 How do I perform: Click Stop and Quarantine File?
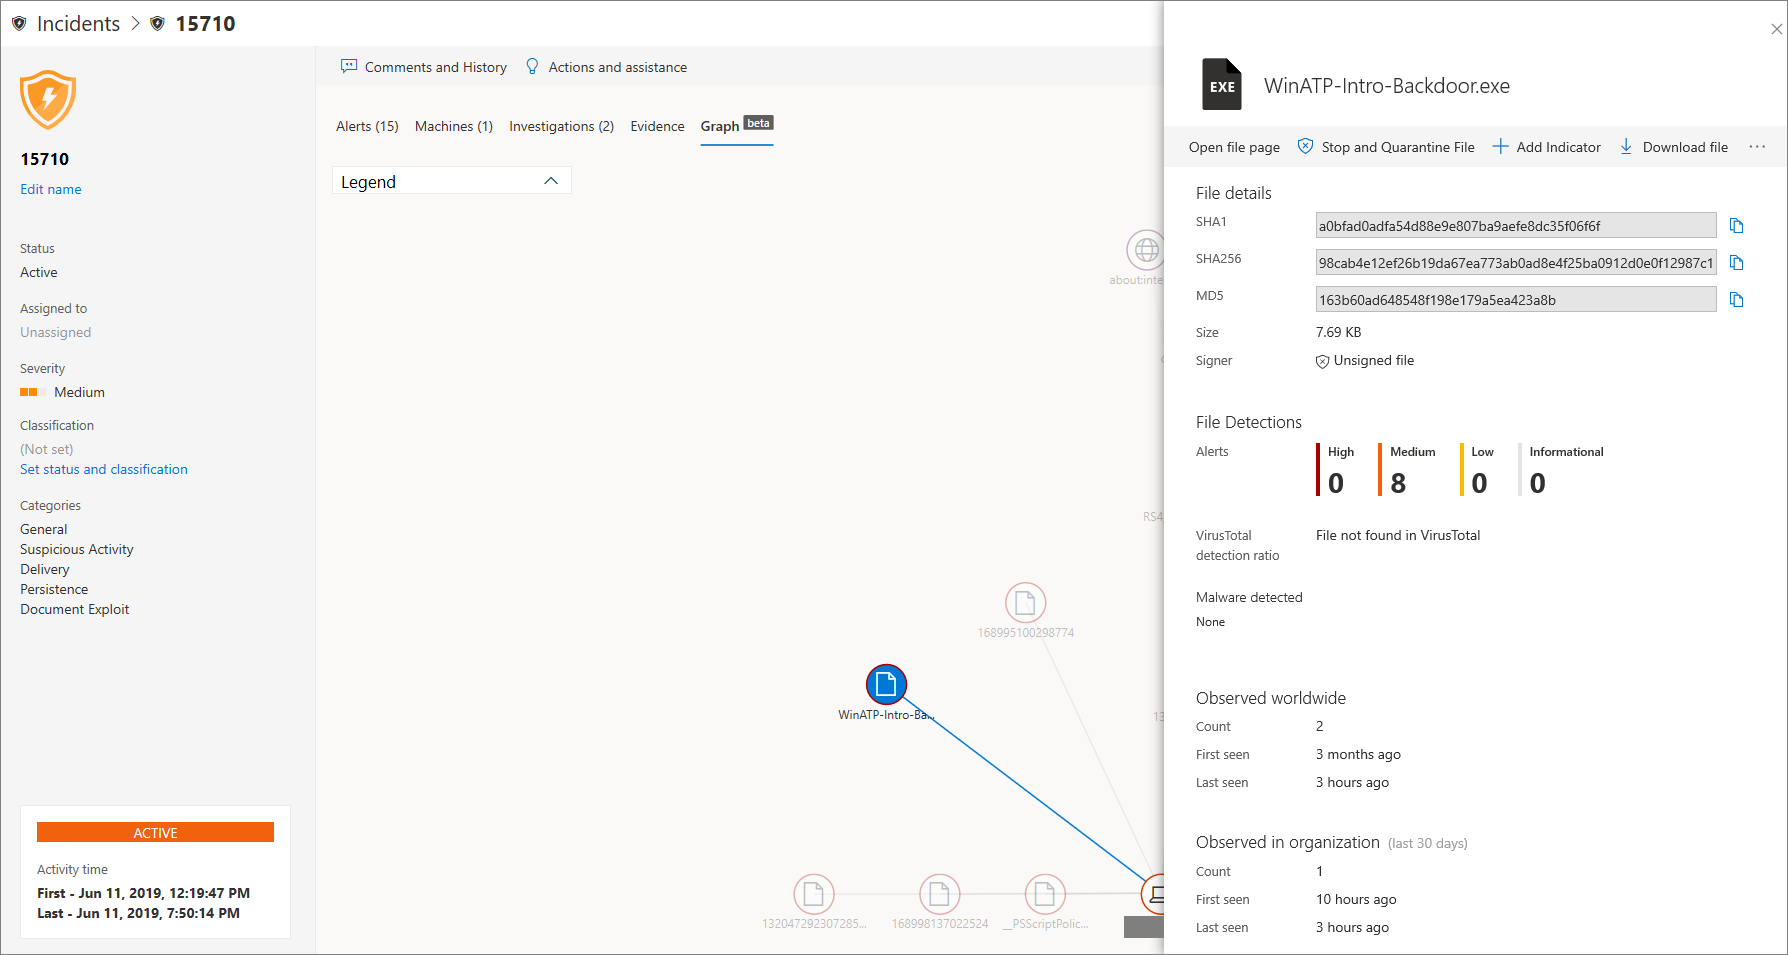[1386, 147]
